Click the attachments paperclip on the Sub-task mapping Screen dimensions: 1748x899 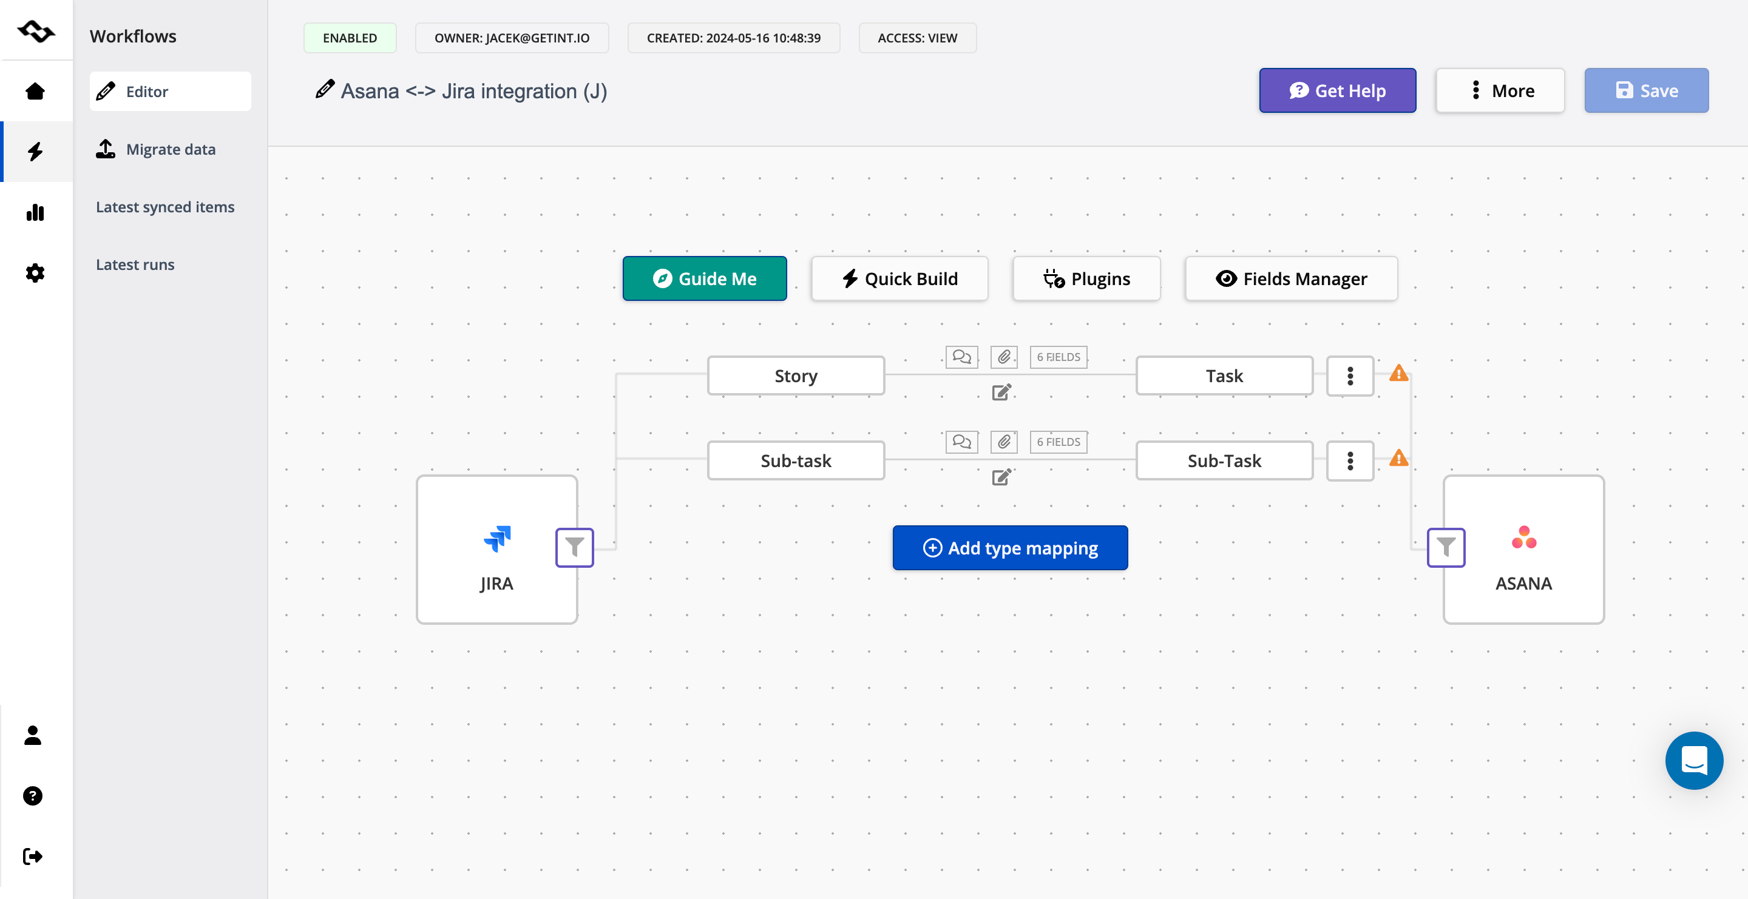[1004, 442]
